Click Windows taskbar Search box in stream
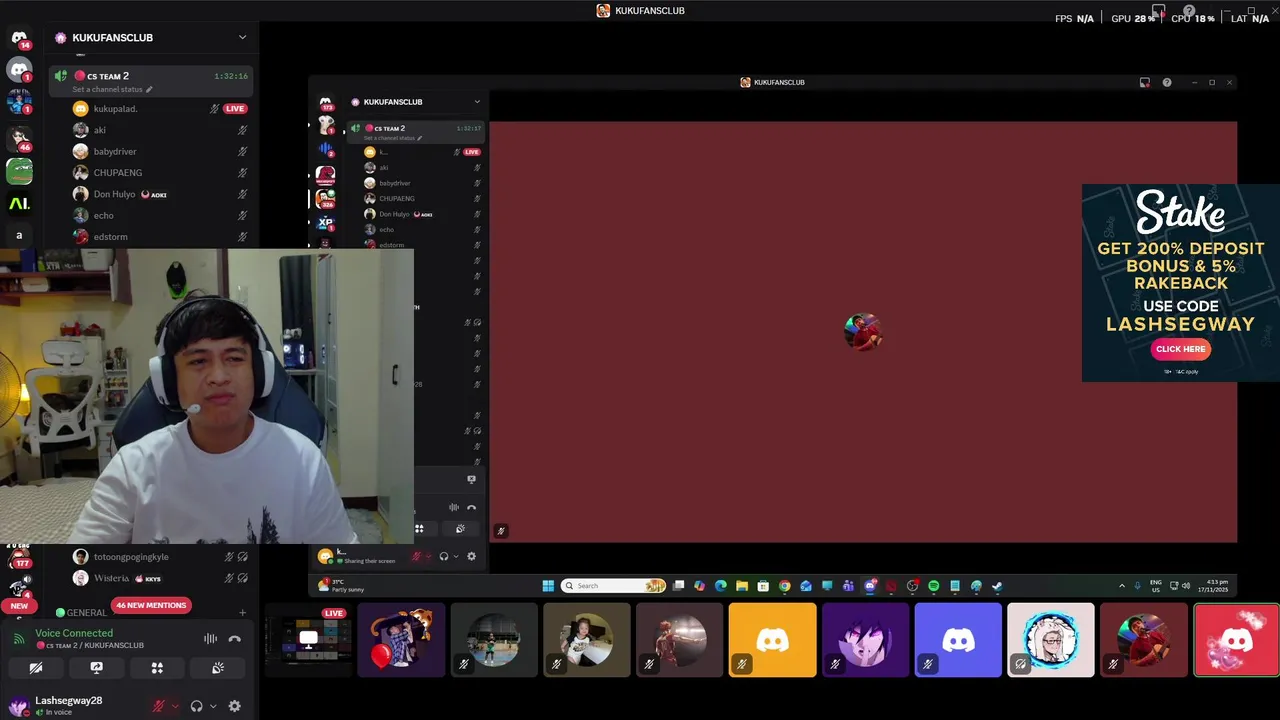The height and width of the screenshot is (720, 1280). point(613,586)
